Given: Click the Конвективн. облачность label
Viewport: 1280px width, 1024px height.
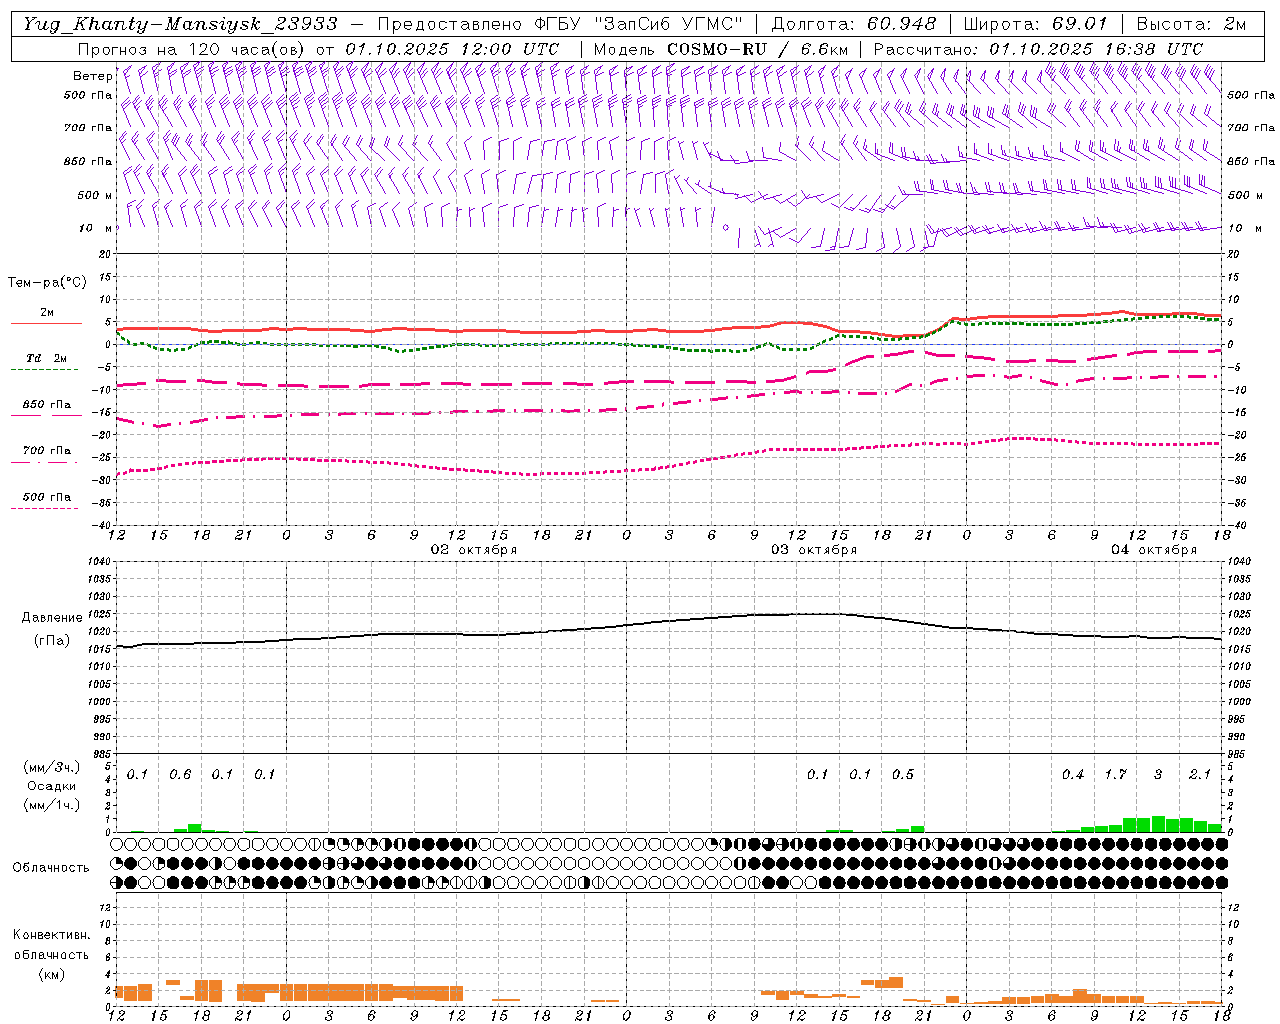Looking at the screenshot, I should coord(51,945).
